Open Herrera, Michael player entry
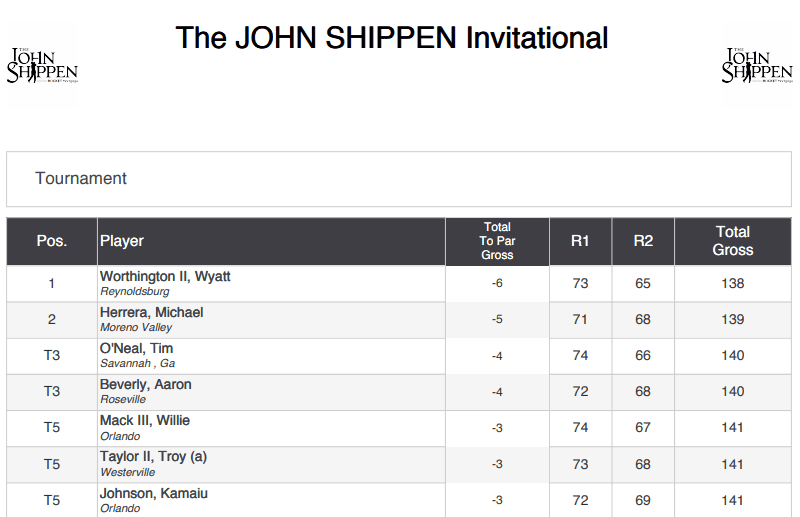This screenshot has width=800, height=517. 152,312
